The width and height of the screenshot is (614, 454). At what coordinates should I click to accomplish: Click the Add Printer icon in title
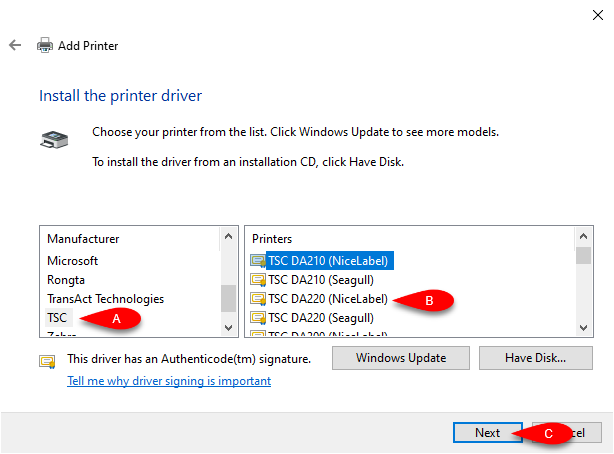point(45,45)
